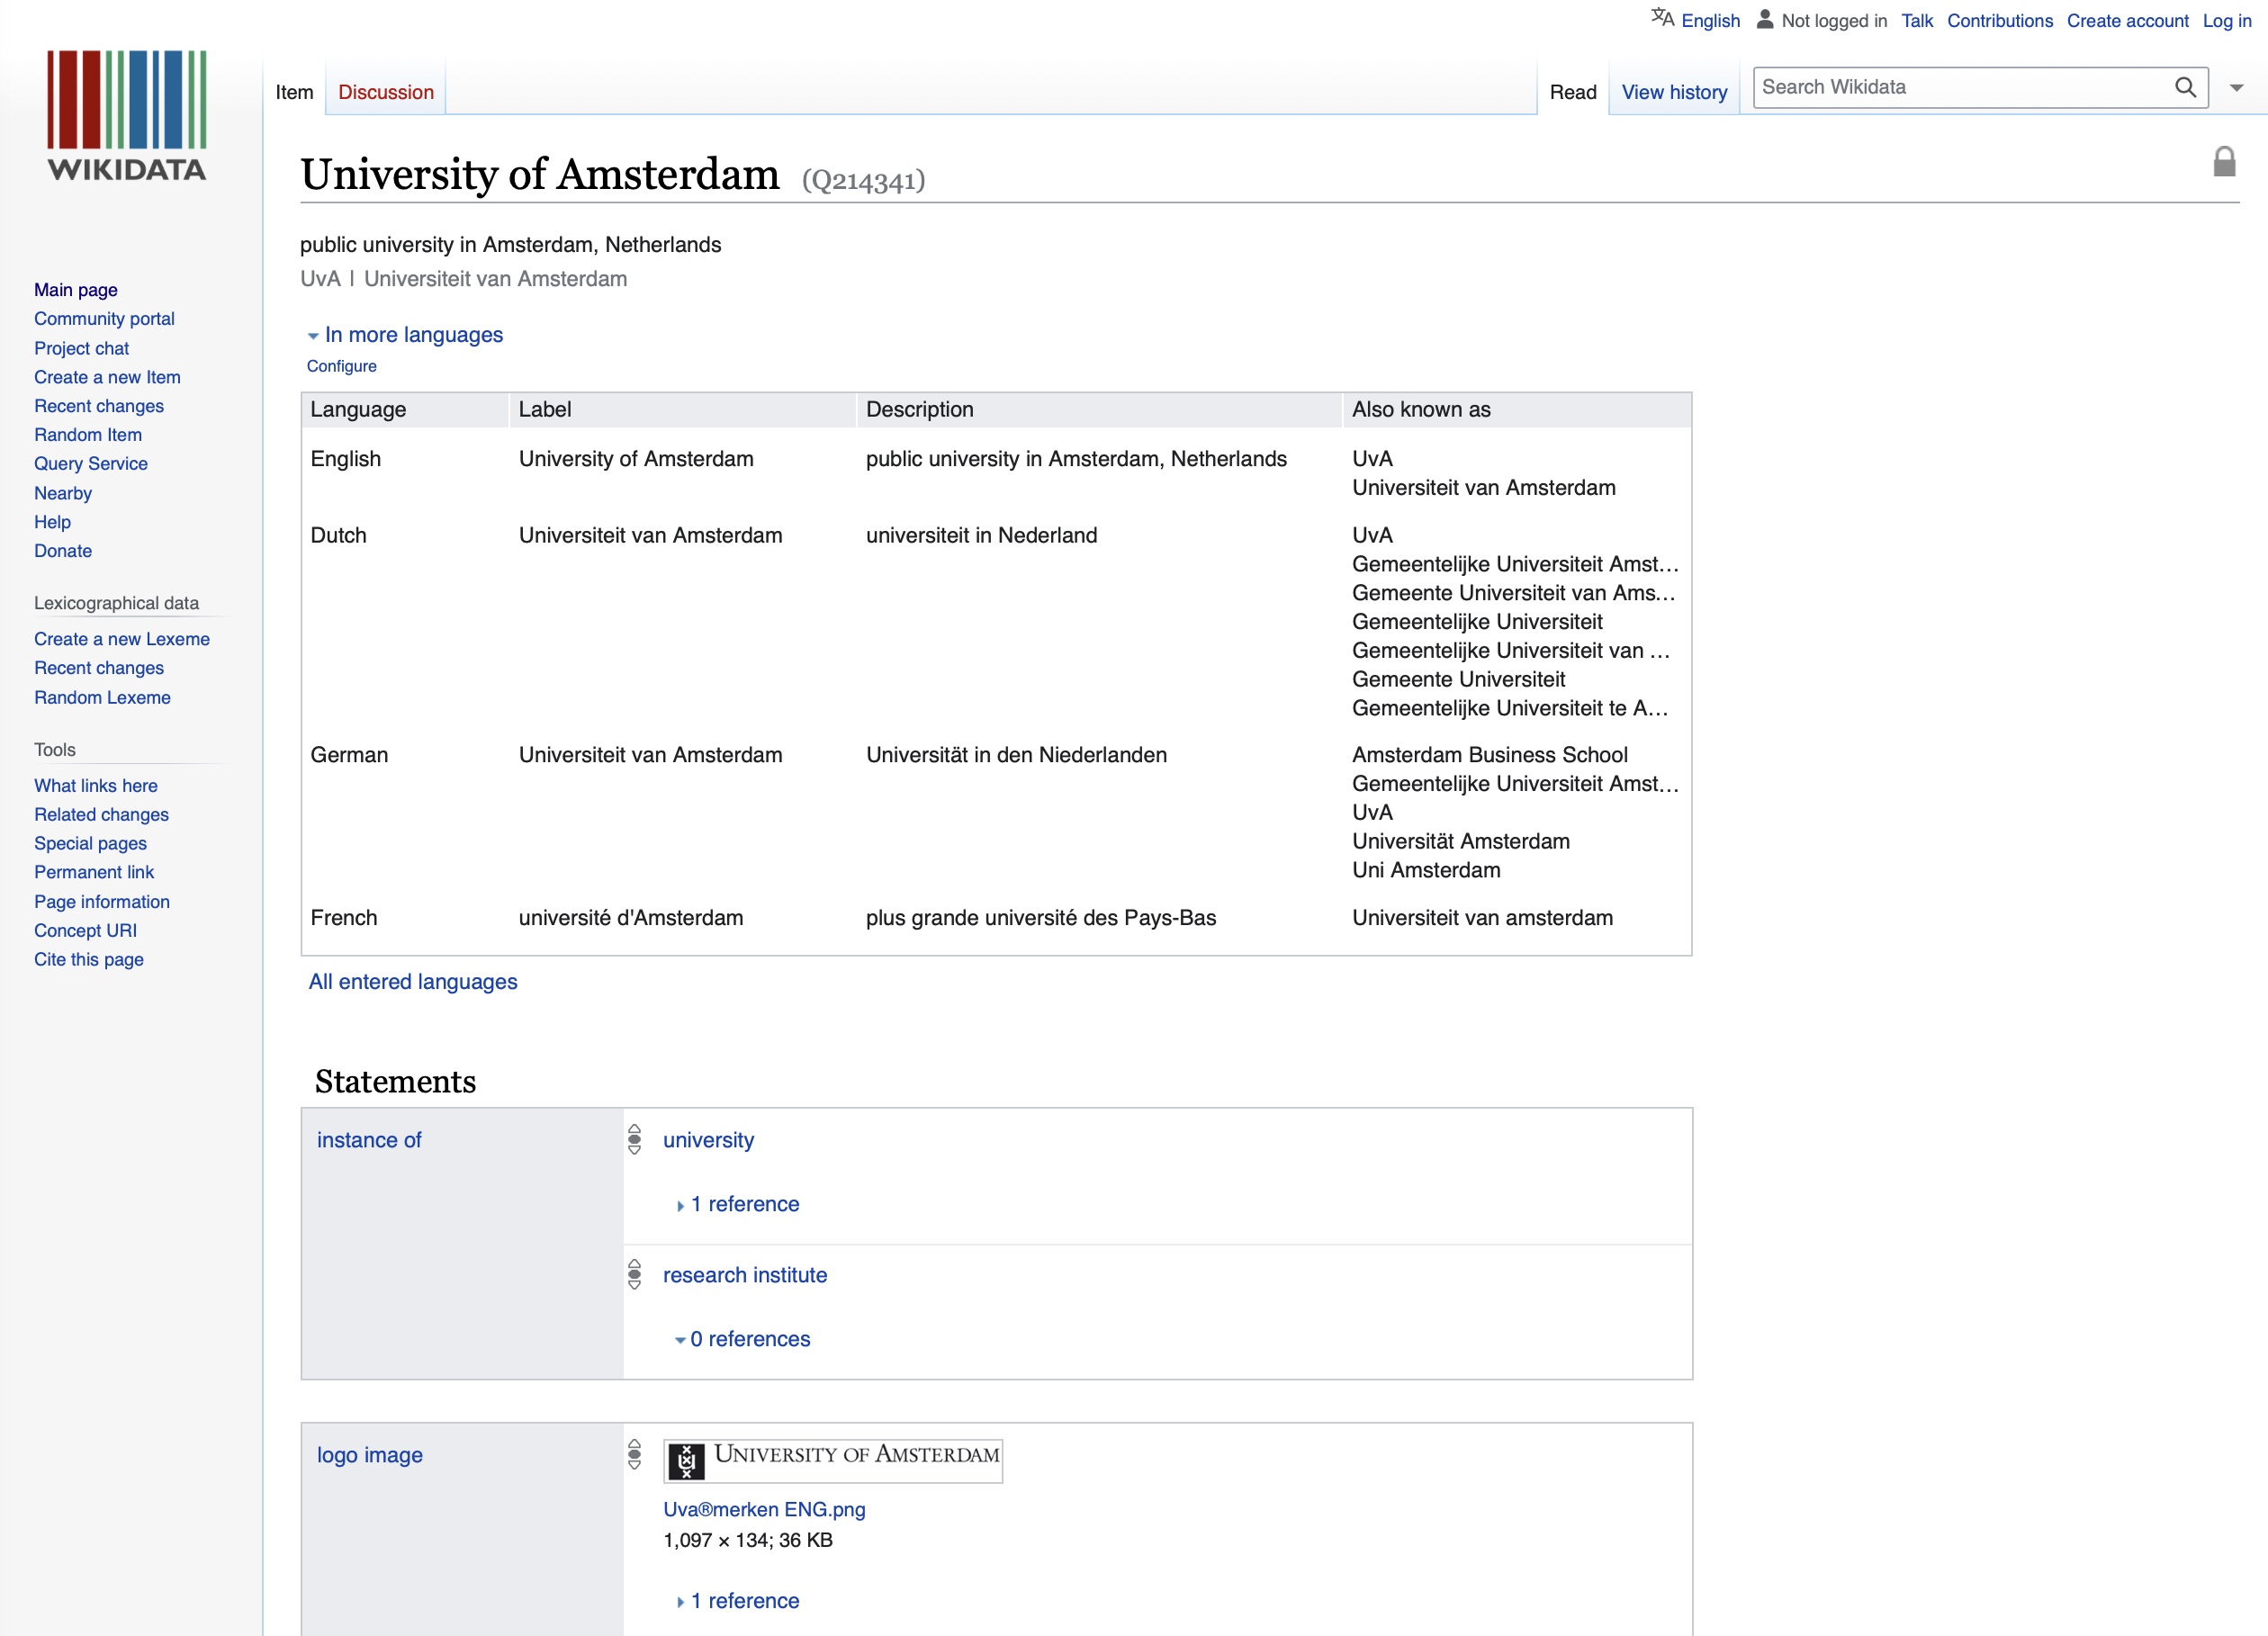Click the rank selector next to logo image
2268x1636 pixels.
point(634,1454)
